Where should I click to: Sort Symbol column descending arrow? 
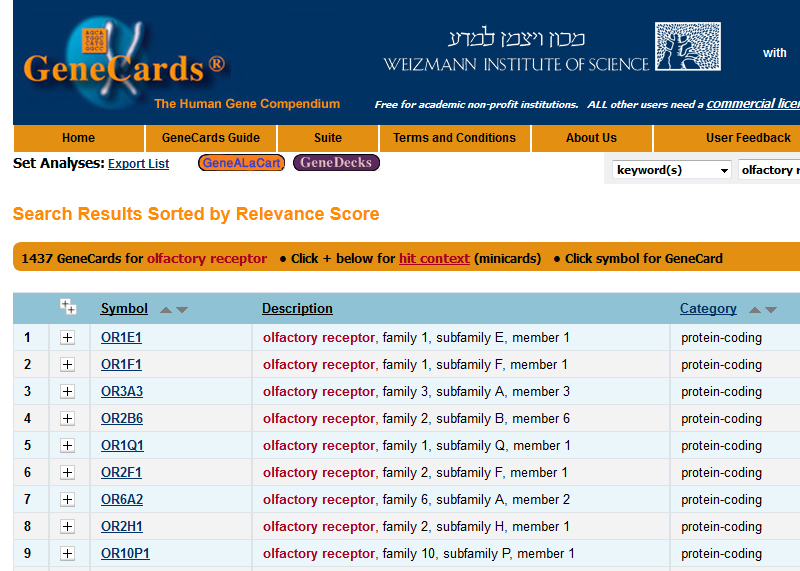coord(182,310)
